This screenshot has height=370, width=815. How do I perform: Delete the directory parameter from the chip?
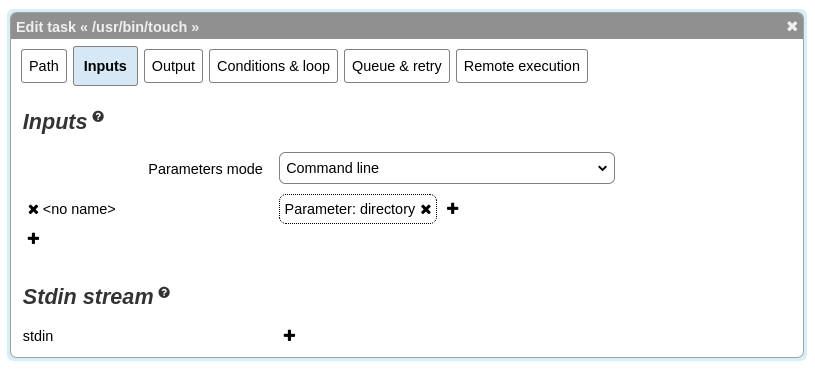click(426, 209)
